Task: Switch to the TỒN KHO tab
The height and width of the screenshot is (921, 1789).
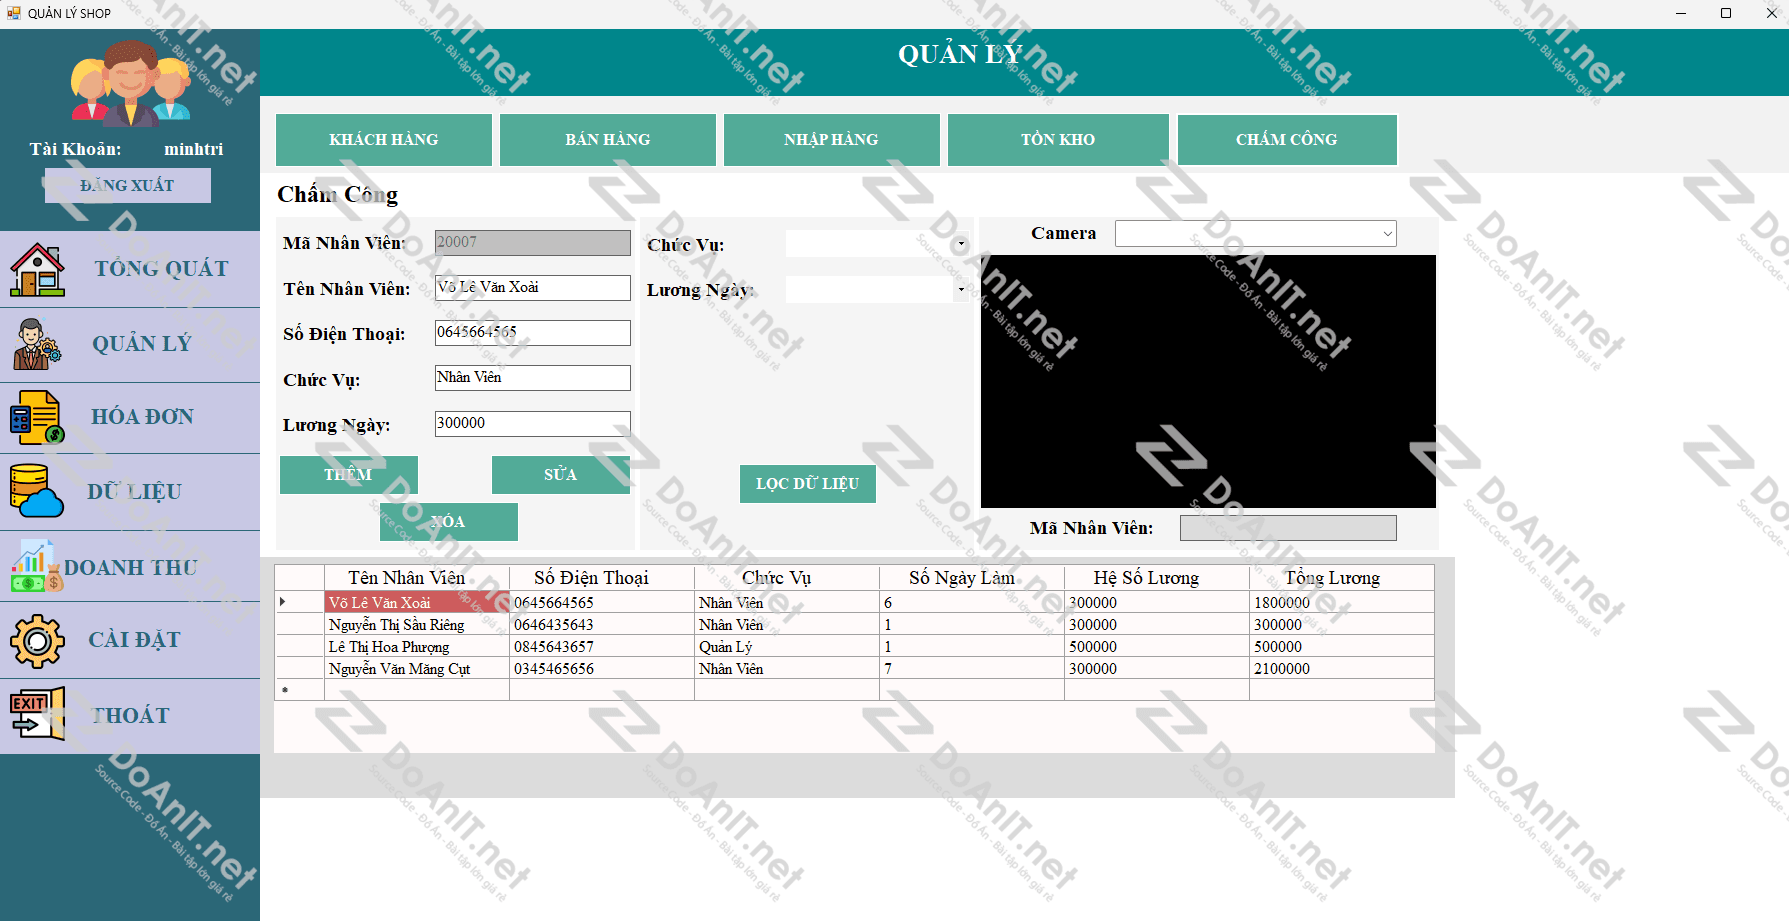Action: tap(1058, 140)
